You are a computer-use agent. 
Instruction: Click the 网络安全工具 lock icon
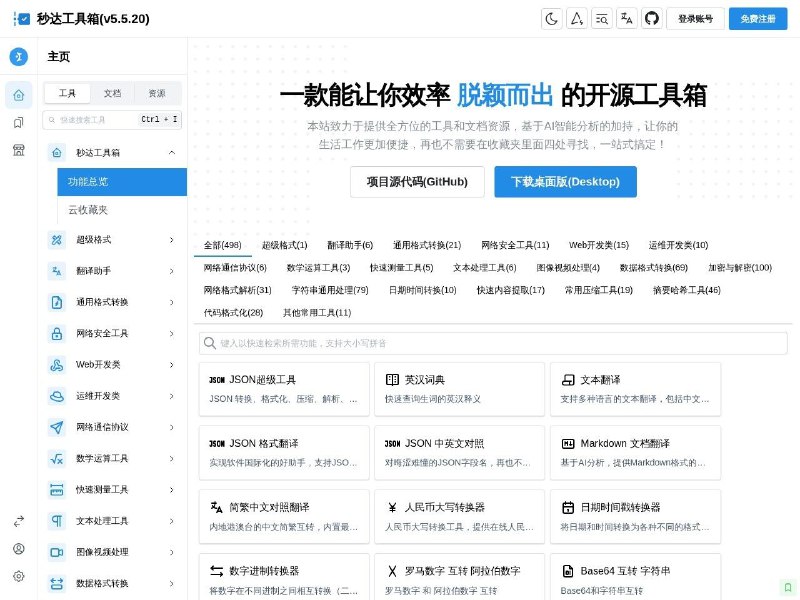(57, 334)
